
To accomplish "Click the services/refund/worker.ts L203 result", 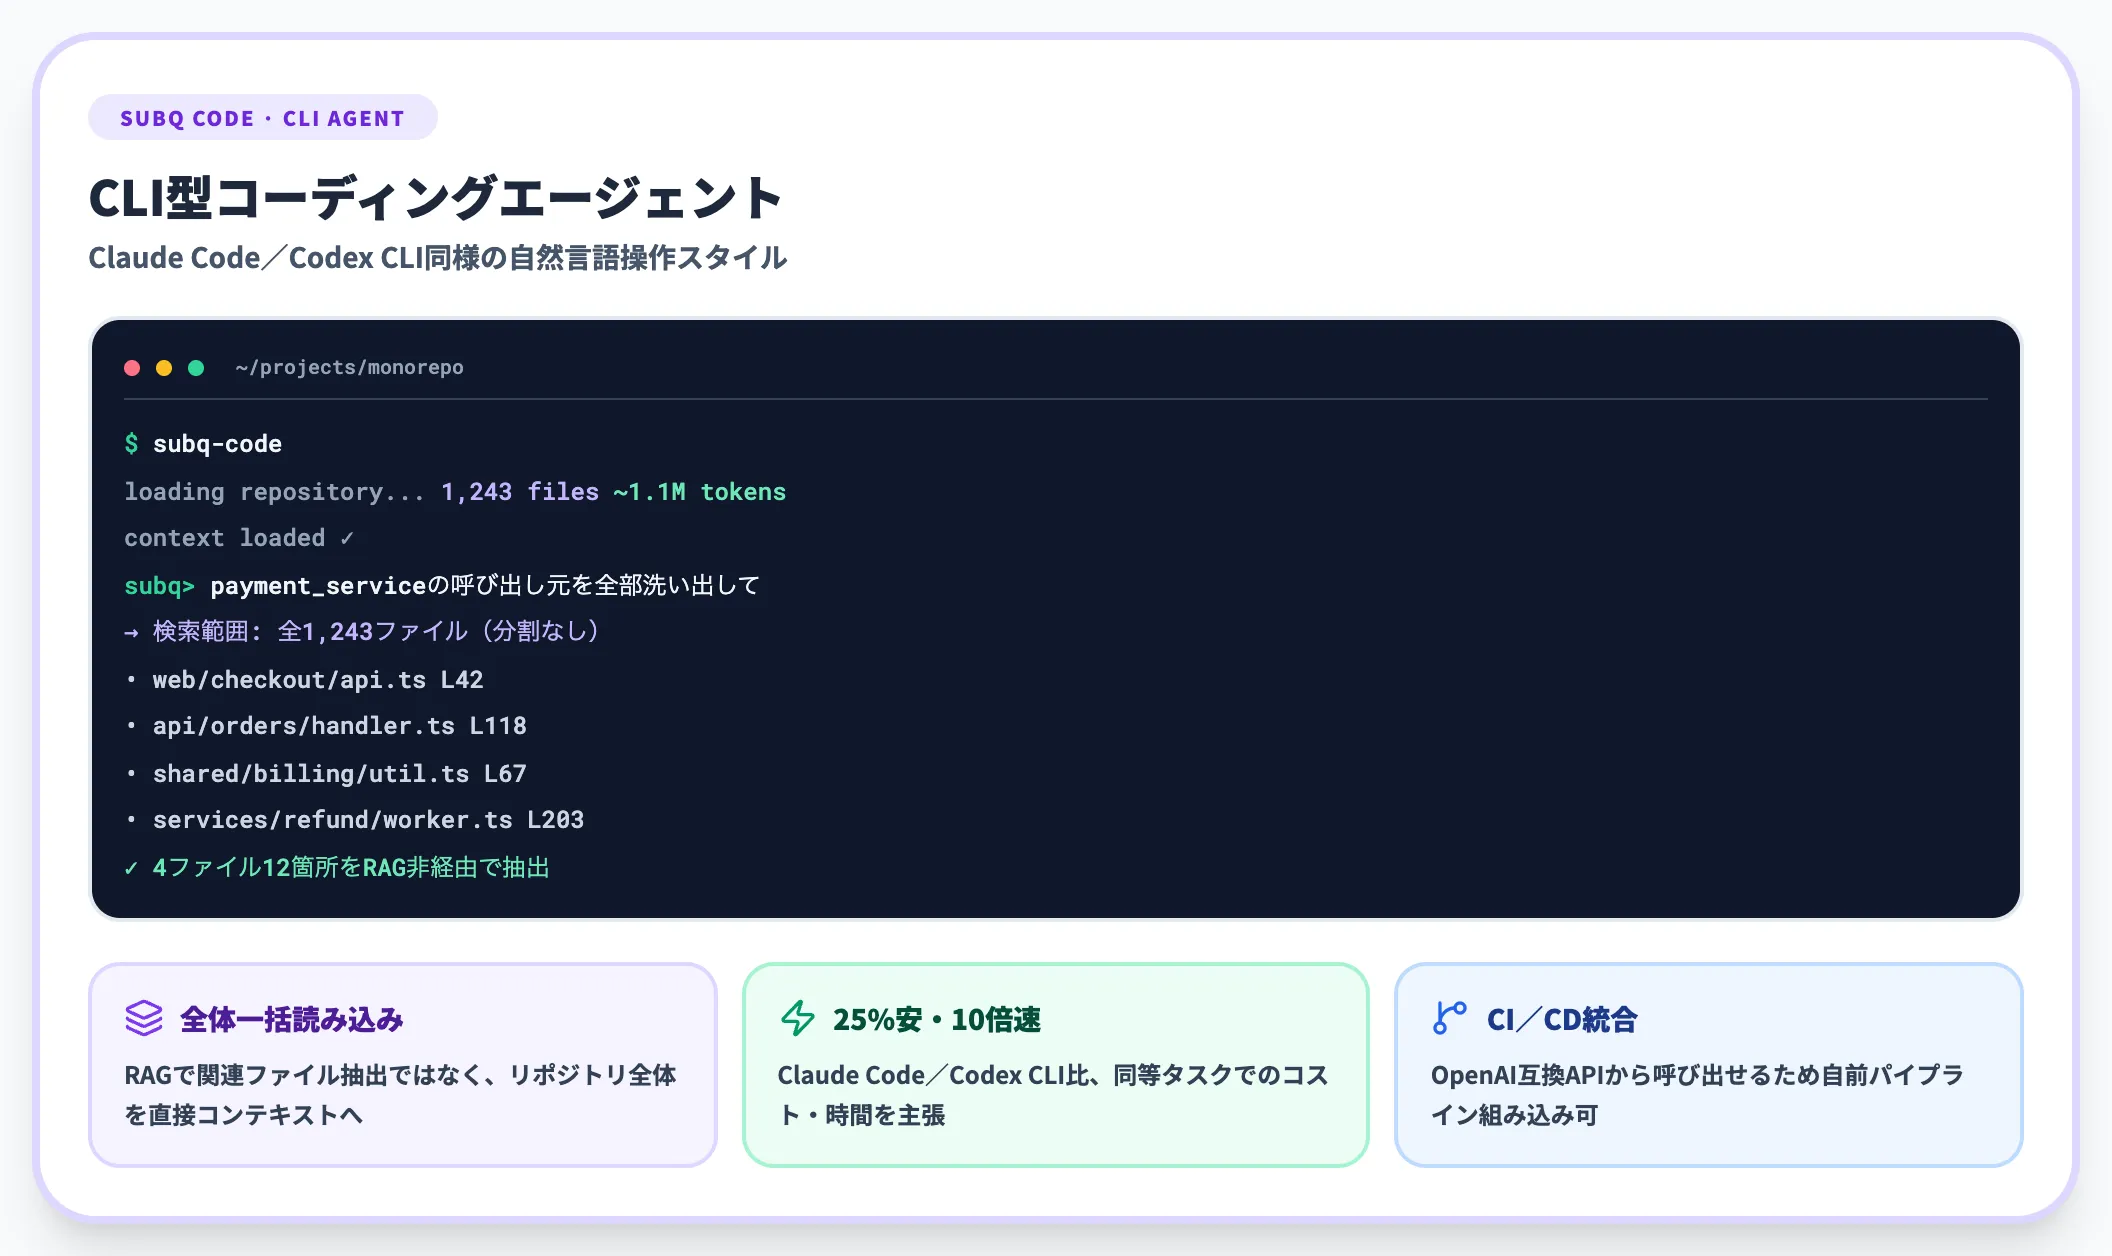I will click(x=354, y=819).
